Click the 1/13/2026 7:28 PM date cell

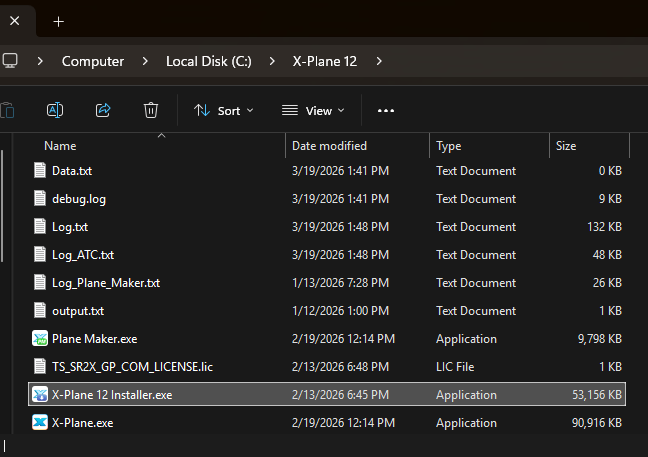(340, 283)
